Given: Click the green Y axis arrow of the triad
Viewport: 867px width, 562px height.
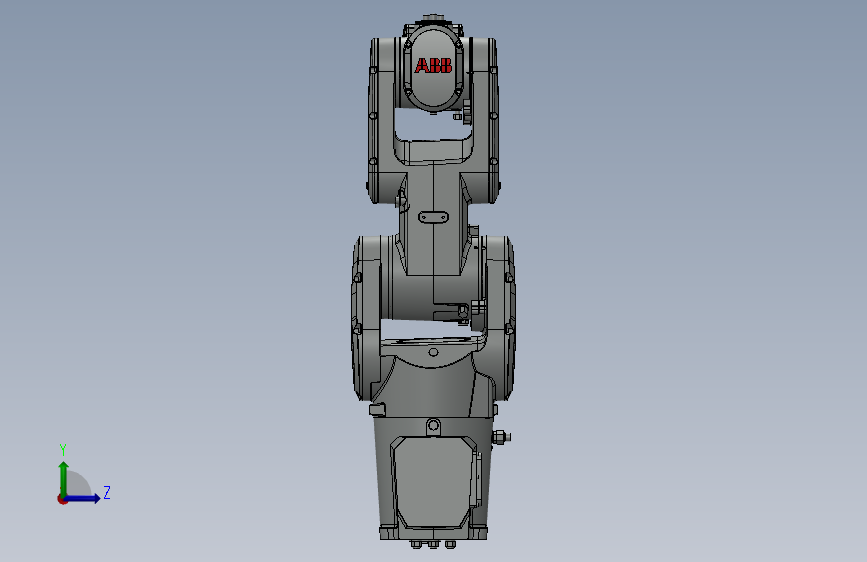Looking at the screenshot, I should coord(64,478).
